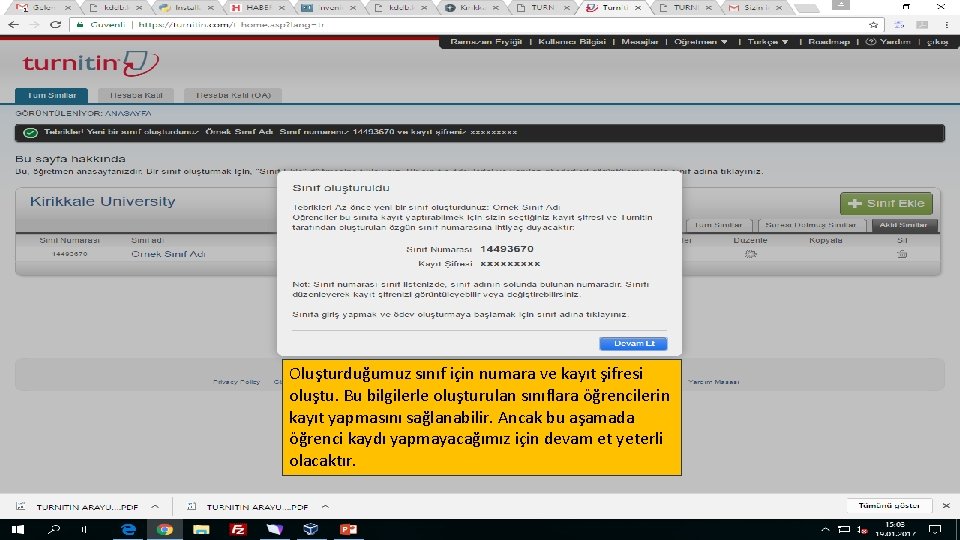Click the Kirikkale University heading
960x540 pixels.
click(103, 201)
